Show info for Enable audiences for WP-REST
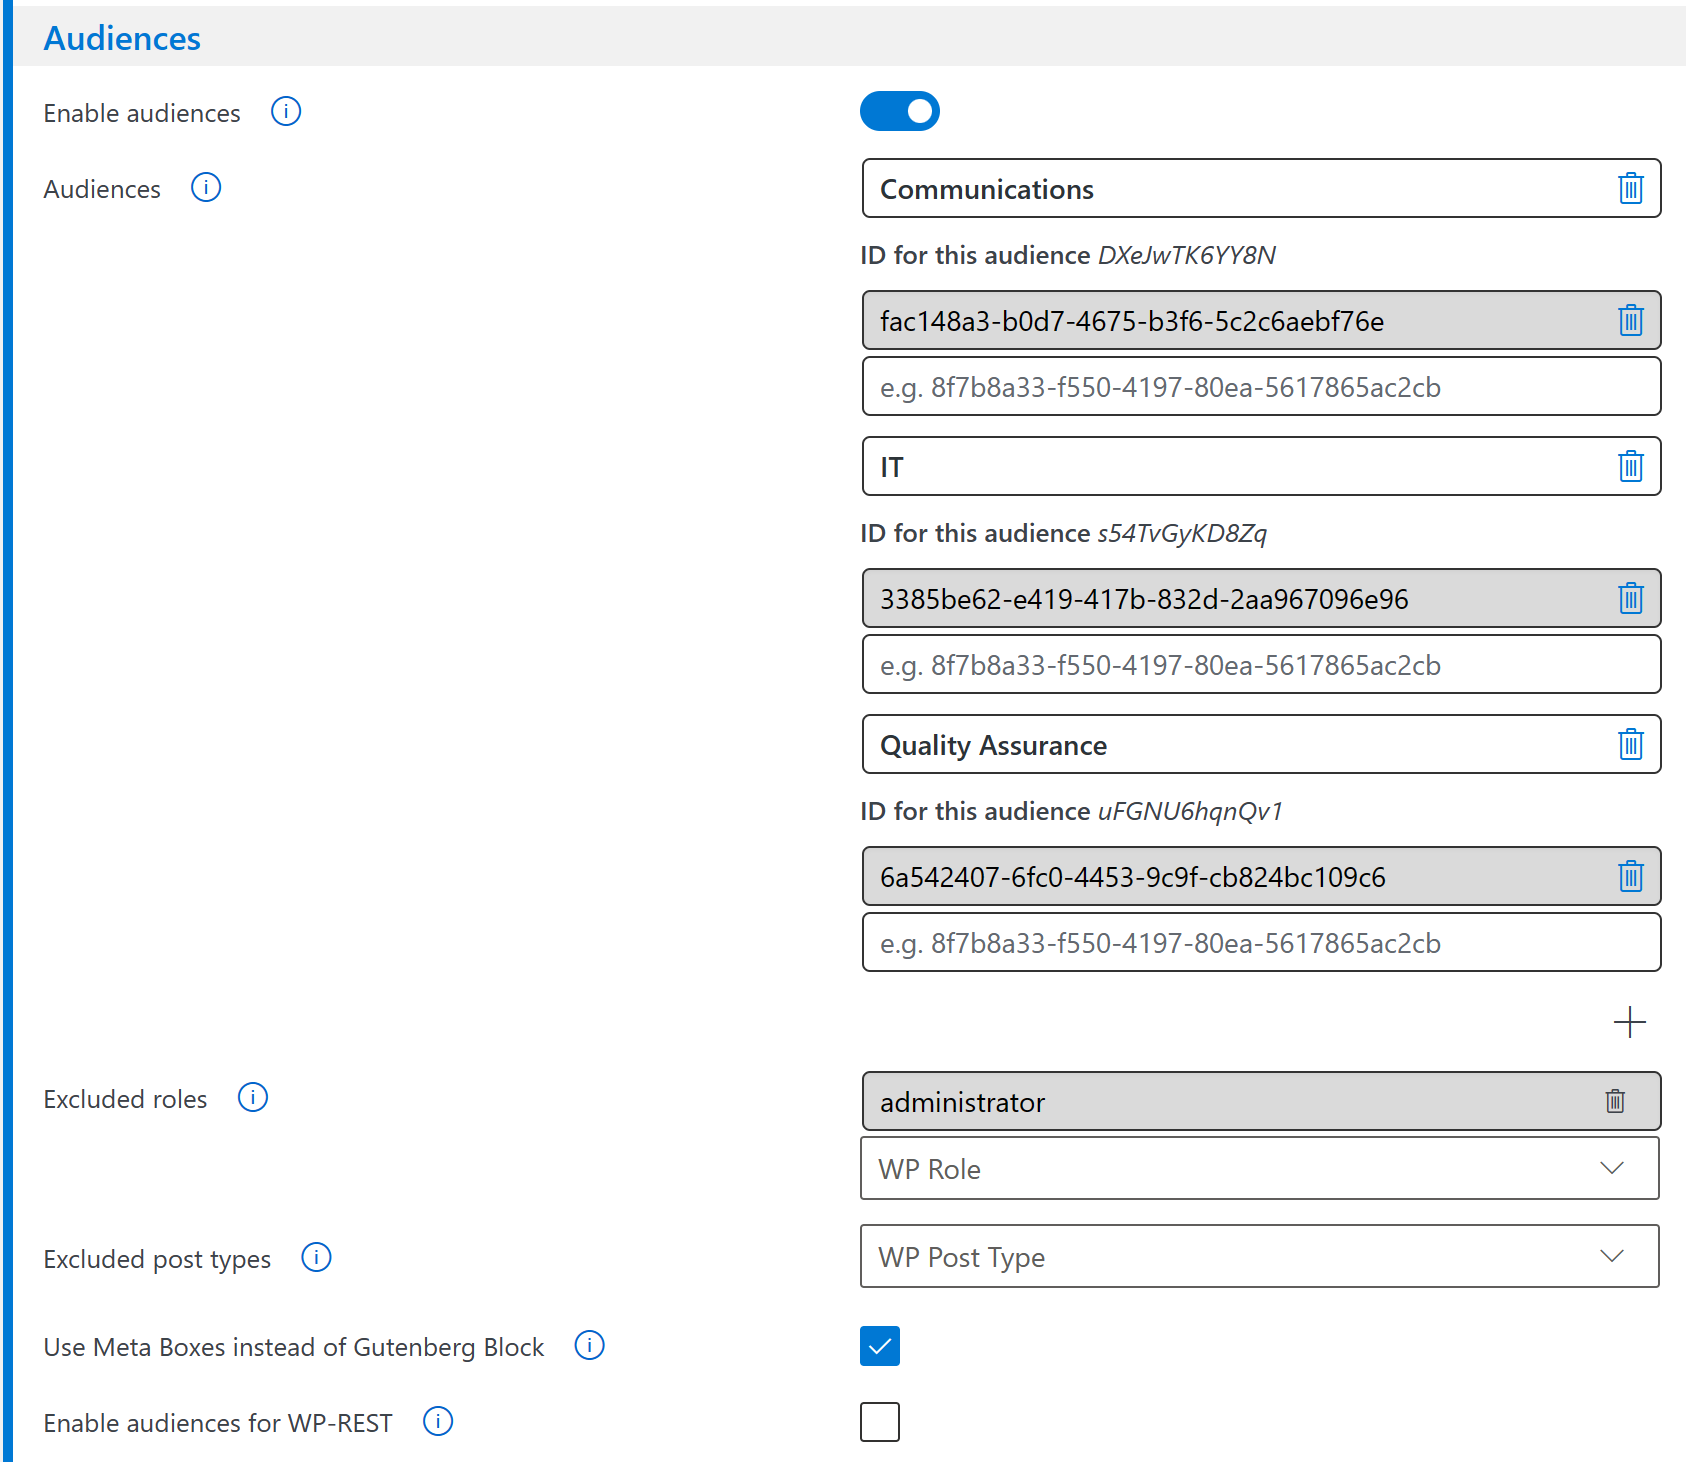This screenshot has width=1686, height=1462. [x=438, y=1421]
